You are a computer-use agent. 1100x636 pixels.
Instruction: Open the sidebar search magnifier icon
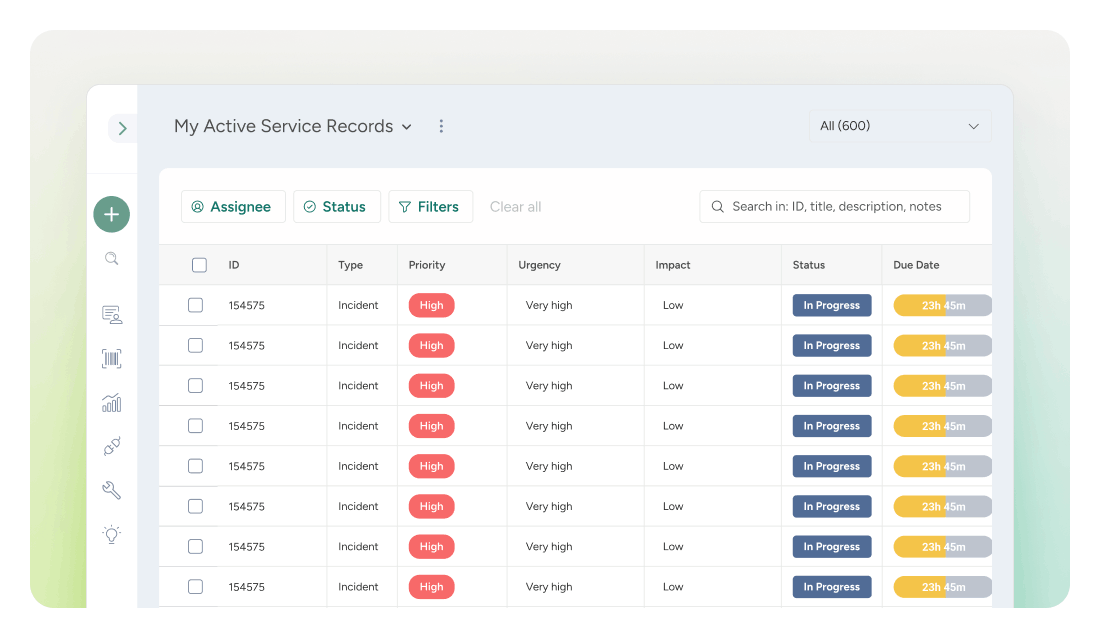point(112,259)
